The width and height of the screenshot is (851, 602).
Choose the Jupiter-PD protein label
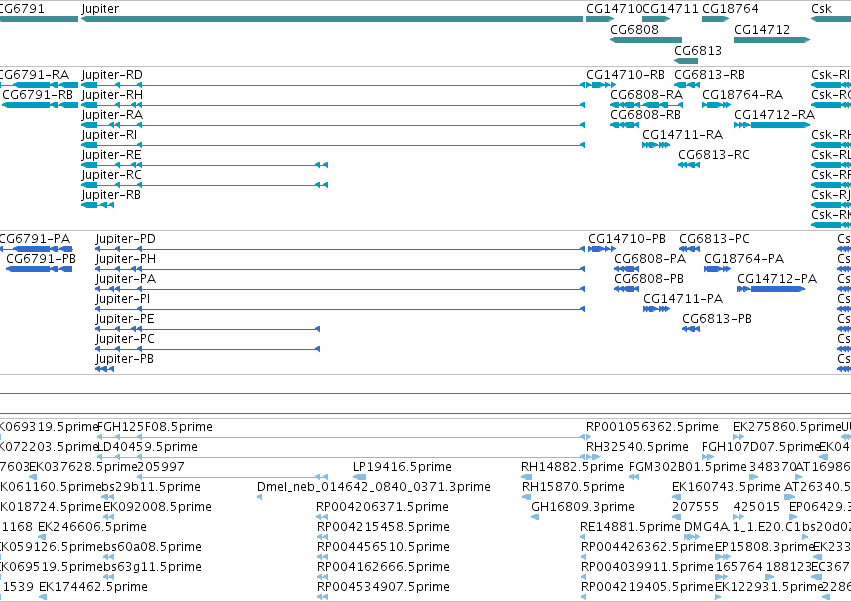pos(125,239)
